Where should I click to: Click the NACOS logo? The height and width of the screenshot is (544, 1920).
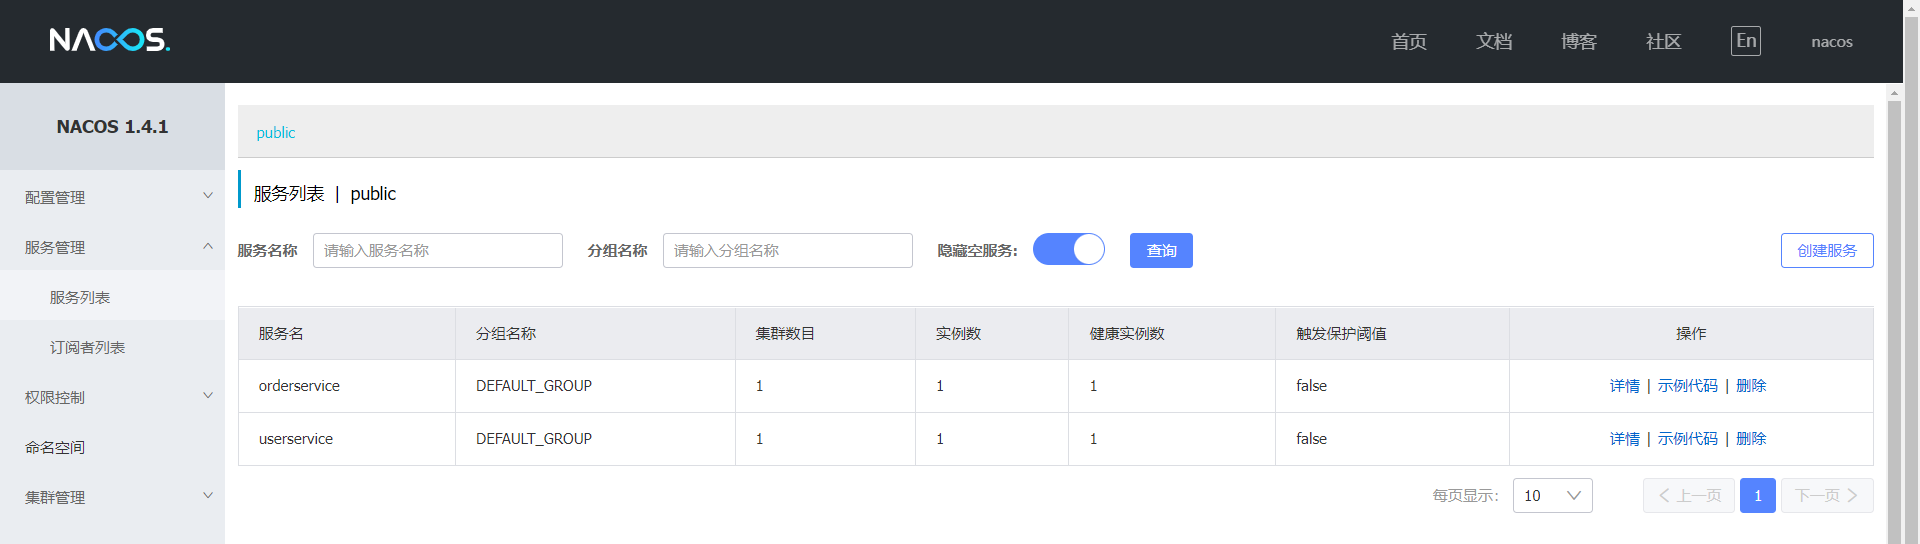[x=110, y=40]
